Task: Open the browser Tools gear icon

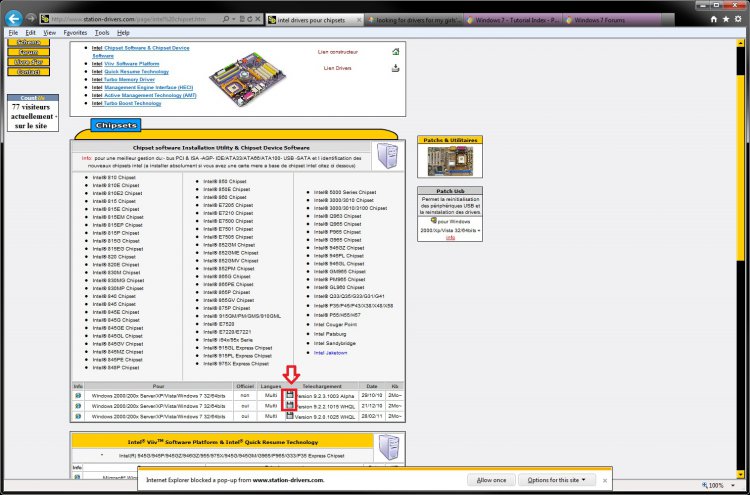Action: tap(739, 19)
